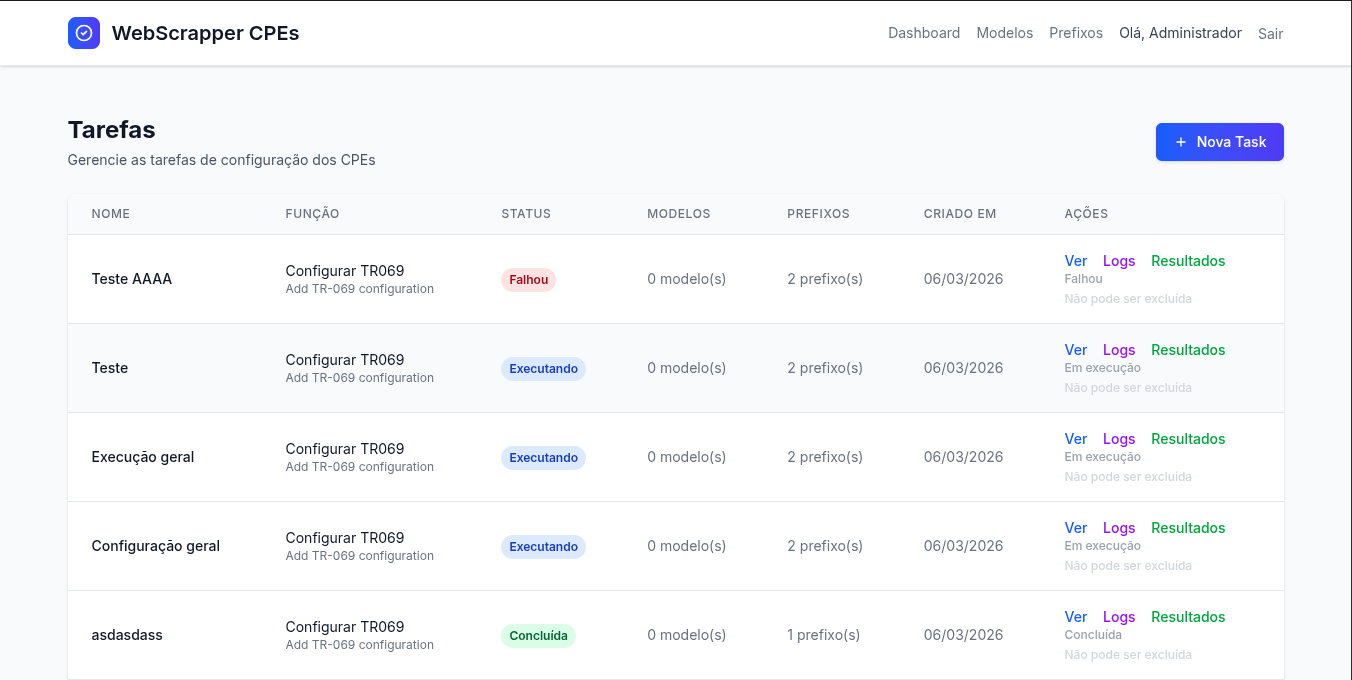Log out using Sair link

click(x=1270, y=34)
